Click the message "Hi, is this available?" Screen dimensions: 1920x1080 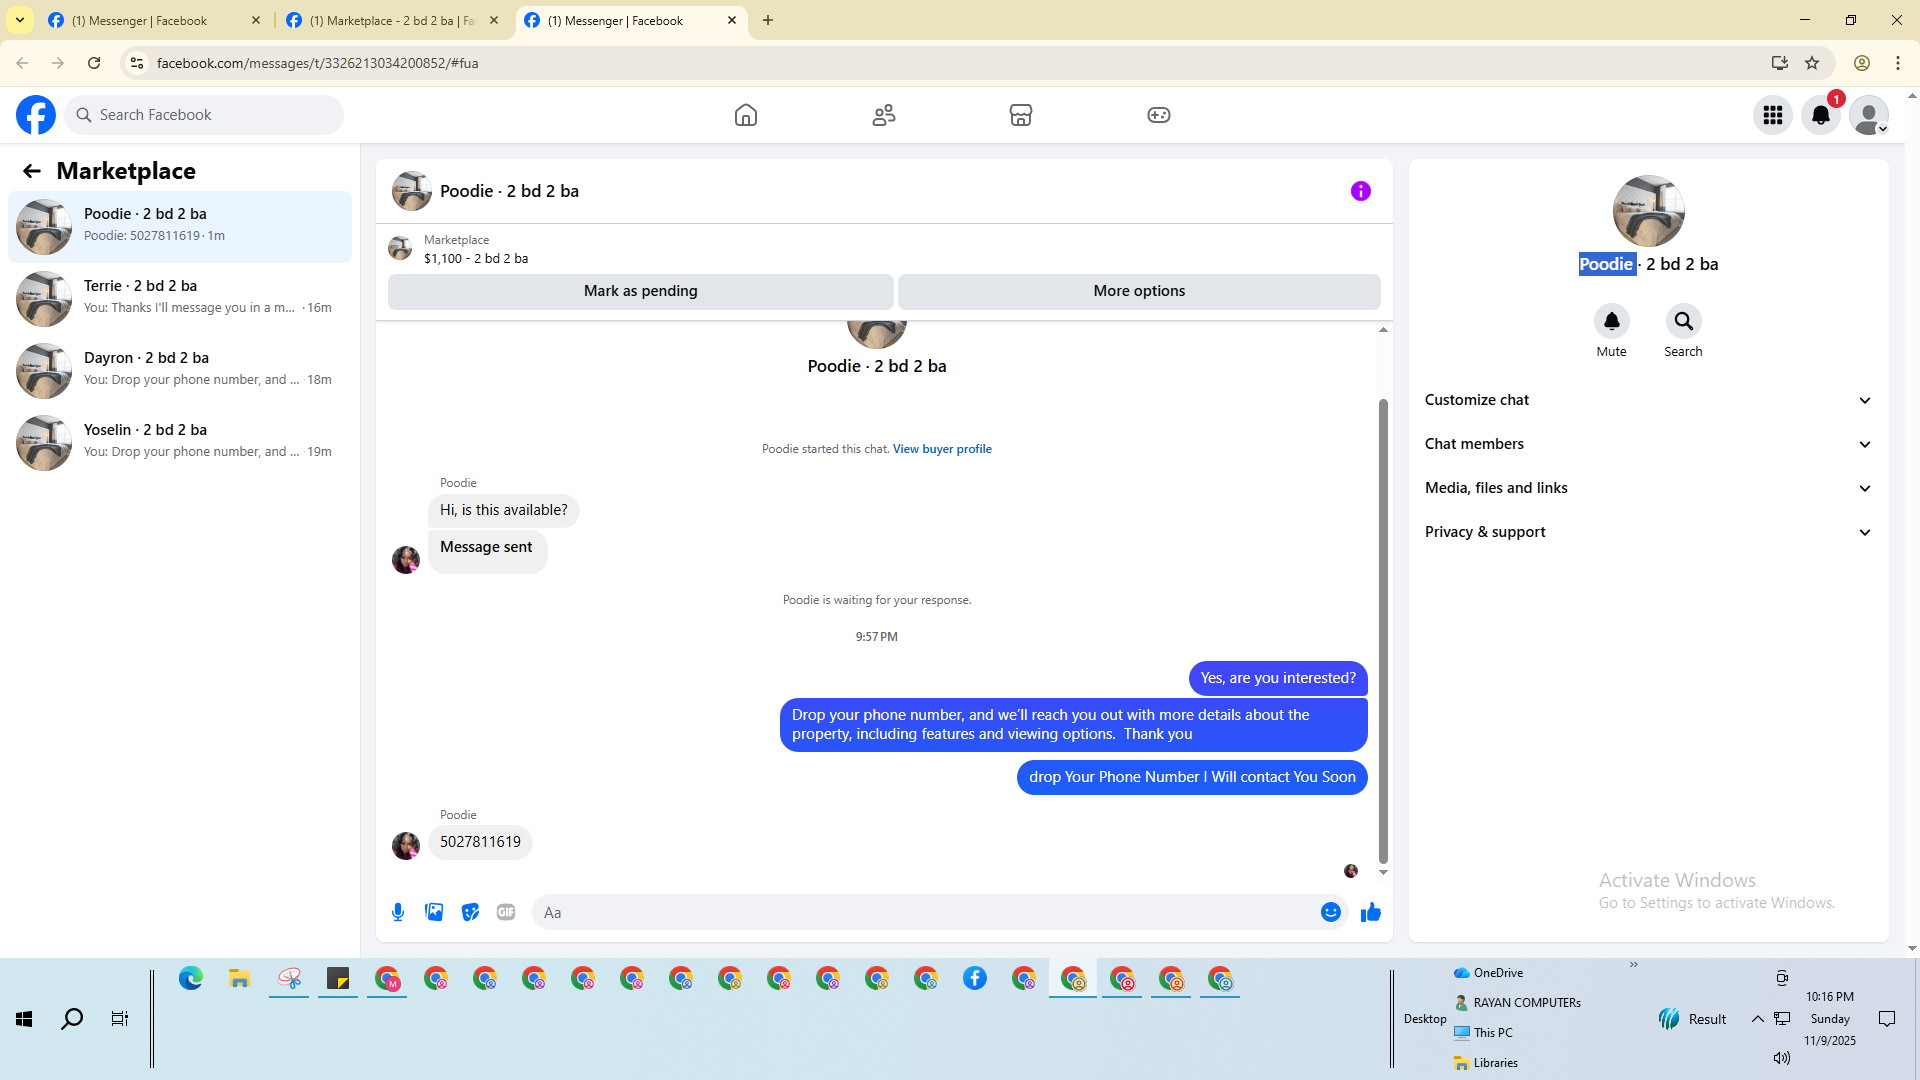(504, 510)
